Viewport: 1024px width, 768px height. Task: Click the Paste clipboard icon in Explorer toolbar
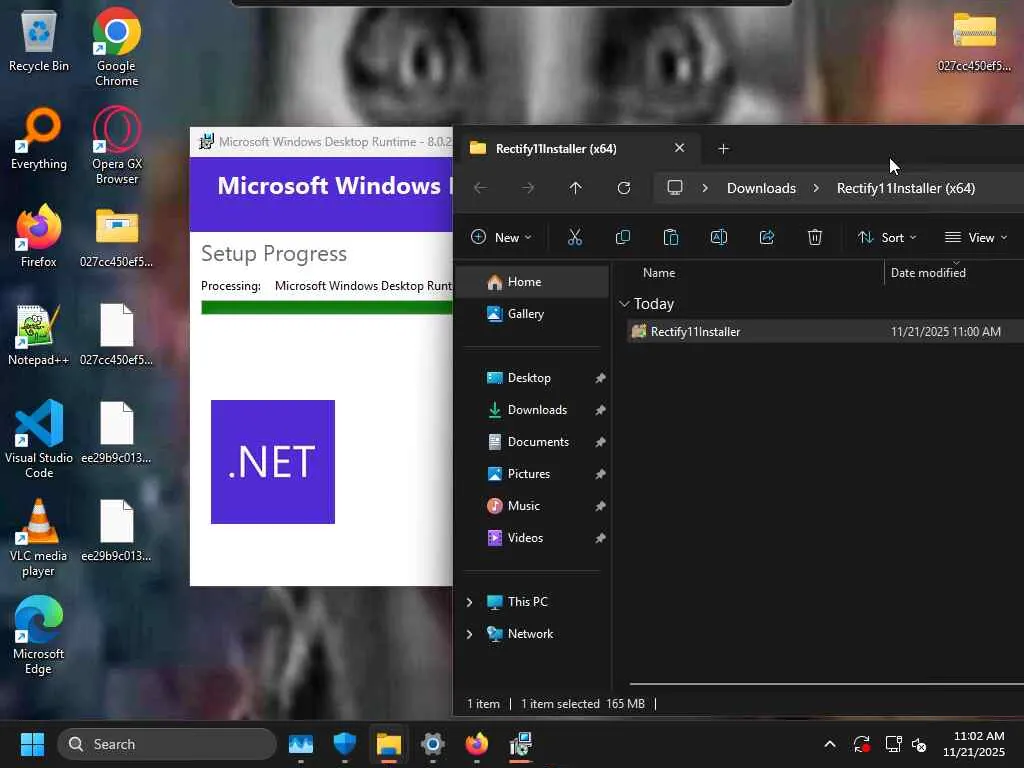point(671,237)
